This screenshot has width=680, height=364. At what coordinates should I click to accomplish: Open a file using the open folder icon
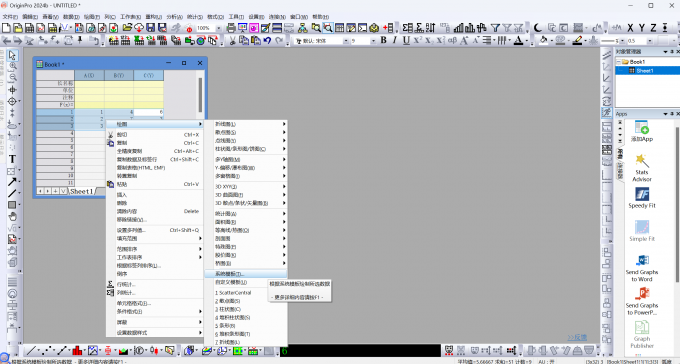[127, 28]
